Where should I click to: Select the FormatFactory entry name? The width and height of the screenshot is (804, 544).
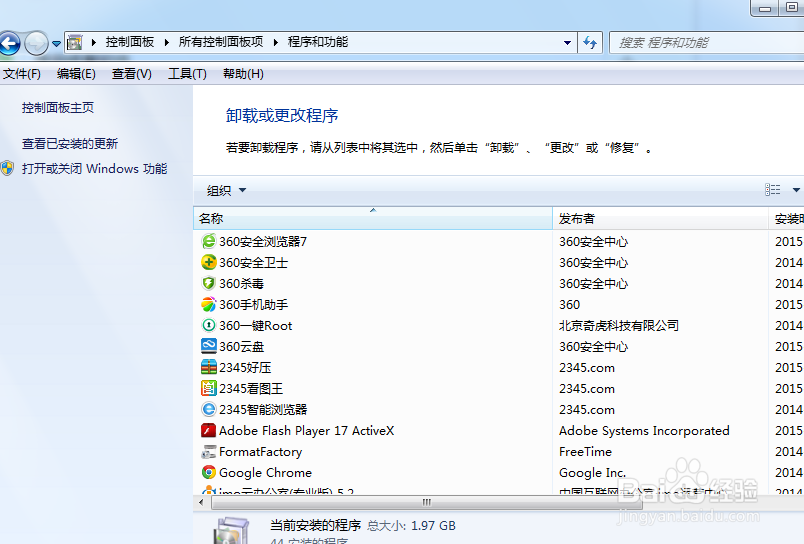coord(260,452)
